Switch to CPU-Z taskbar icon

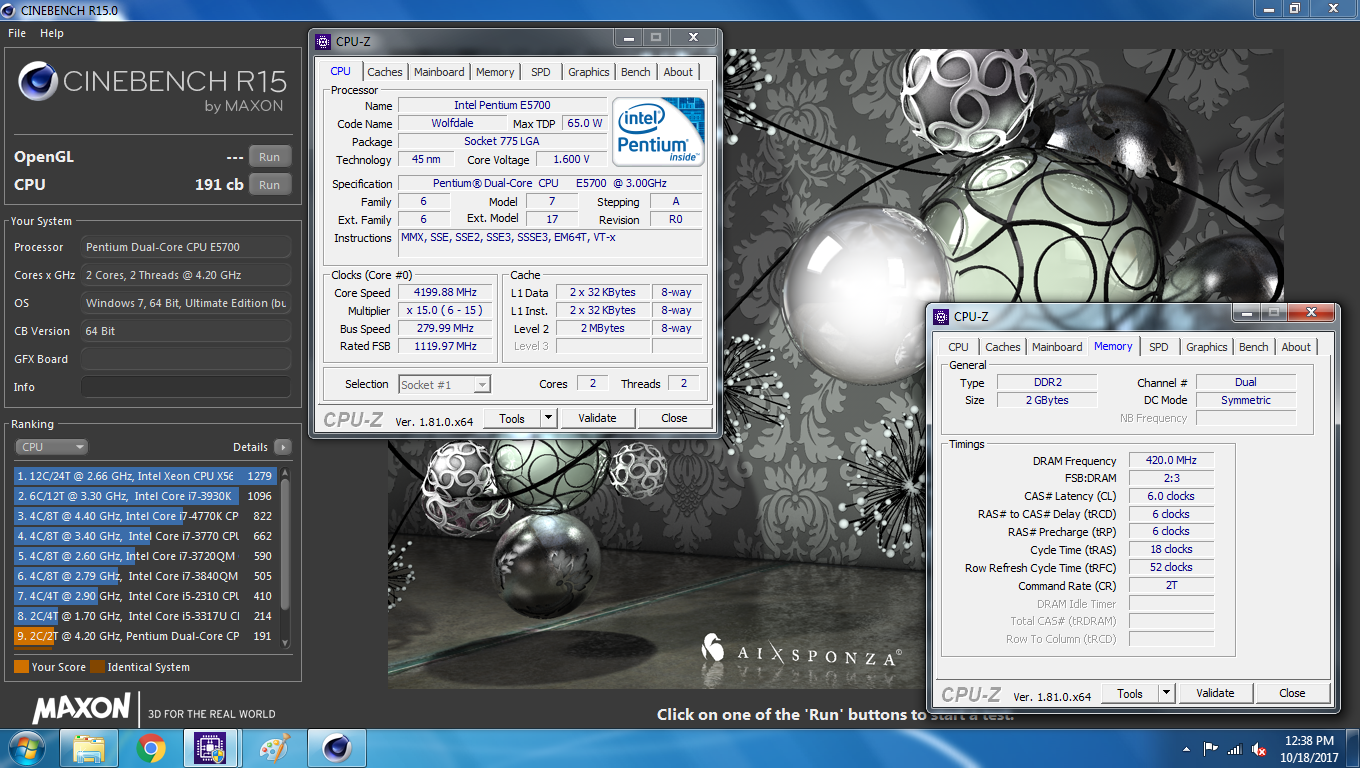[x=211, y=748]
